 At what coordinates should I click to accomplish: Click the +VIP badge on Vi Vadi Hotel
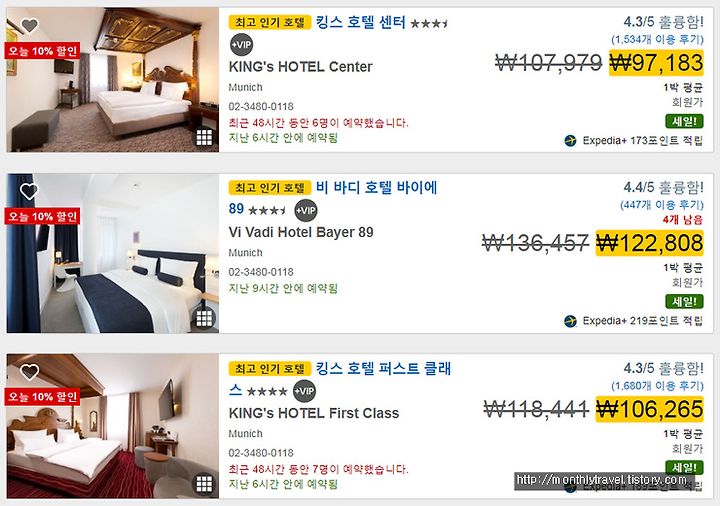coord(306,211)
